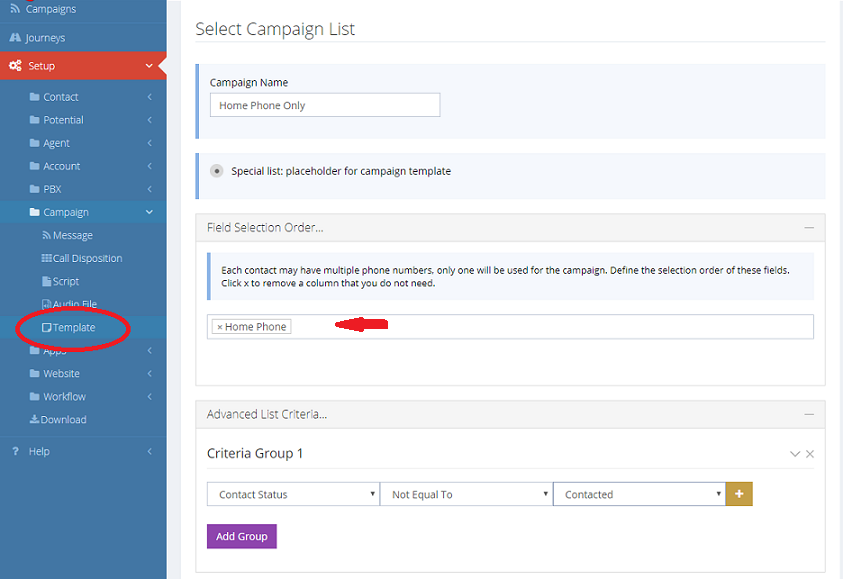The height and width of the screenshot is (579, 843).
Task: Open the Contact Status dropdown
Action: pos(292,494)
